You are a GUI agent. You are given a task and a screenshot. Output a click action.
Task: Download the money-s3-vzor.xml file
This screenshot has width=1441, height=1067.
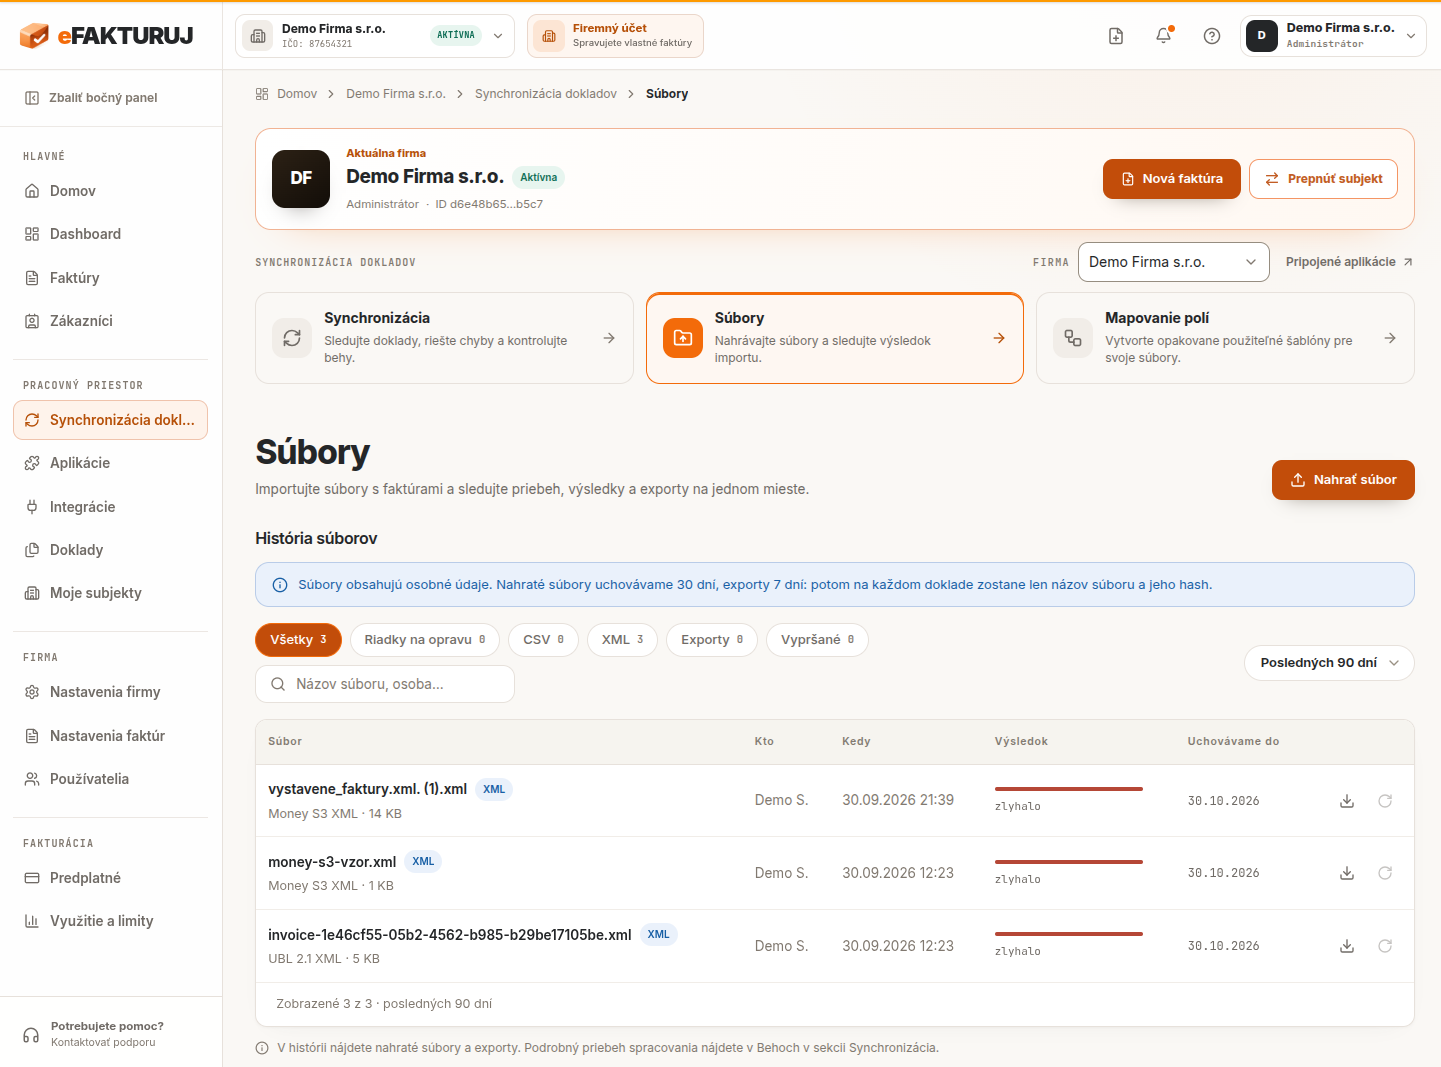(1347, 873)
